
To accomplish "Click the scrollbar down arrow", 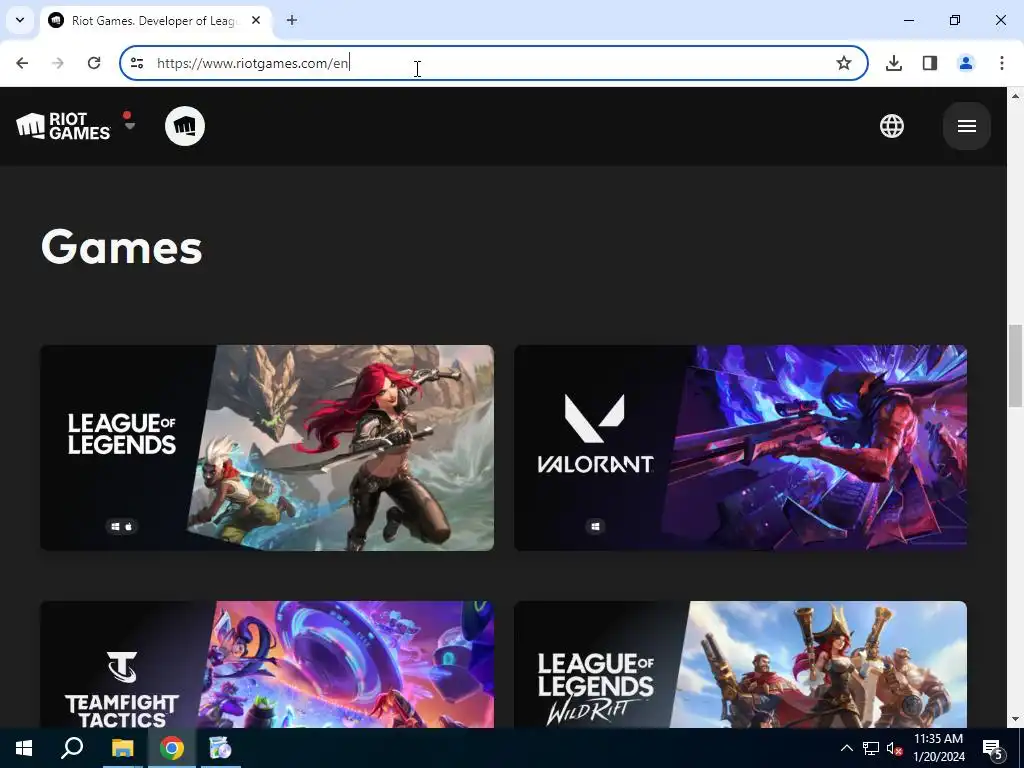I will [1016, 719].
